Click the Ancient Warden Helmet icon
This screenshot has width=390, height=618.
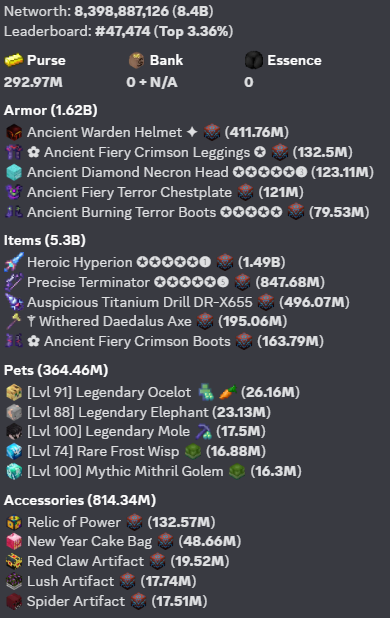click(x=14, y=132)
